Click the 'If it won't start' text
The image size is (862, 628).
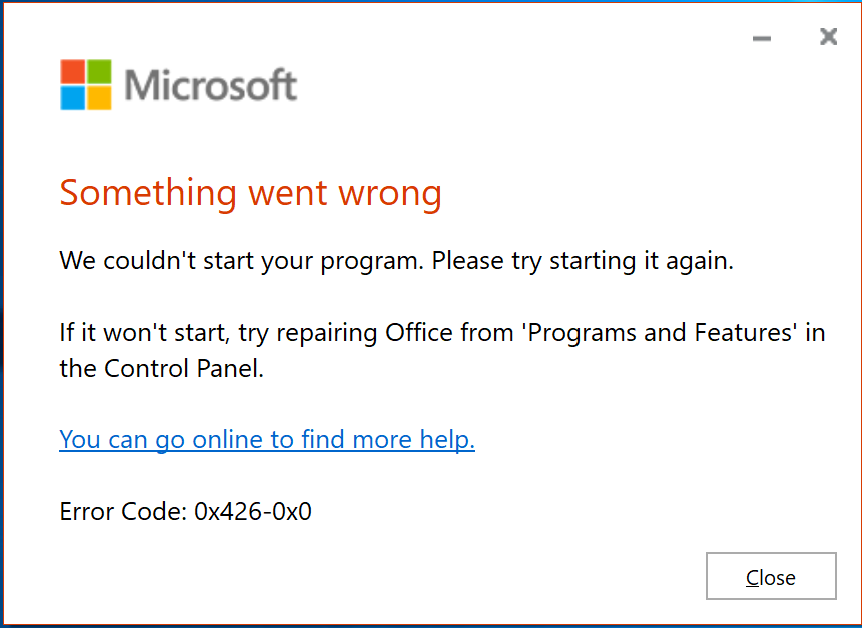(145, 333)
